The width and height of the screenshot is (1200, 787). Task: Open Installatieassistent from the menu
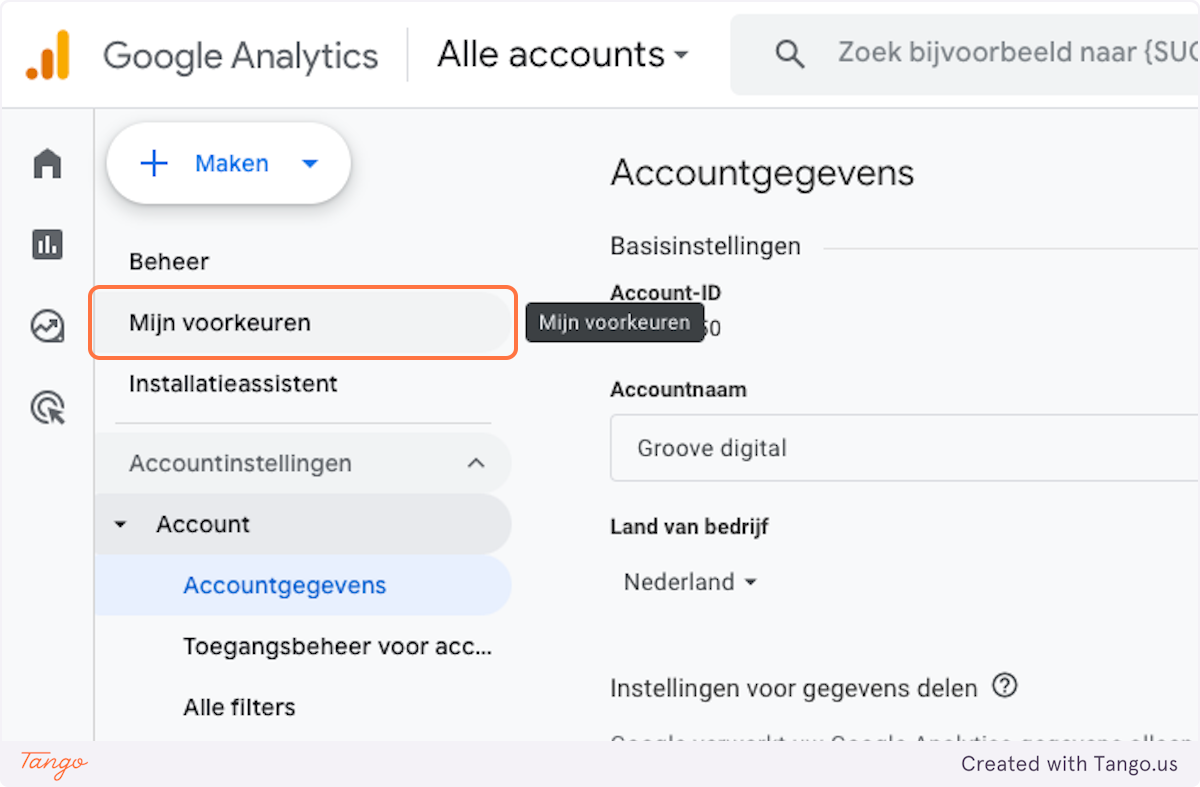tap(233, 383)
